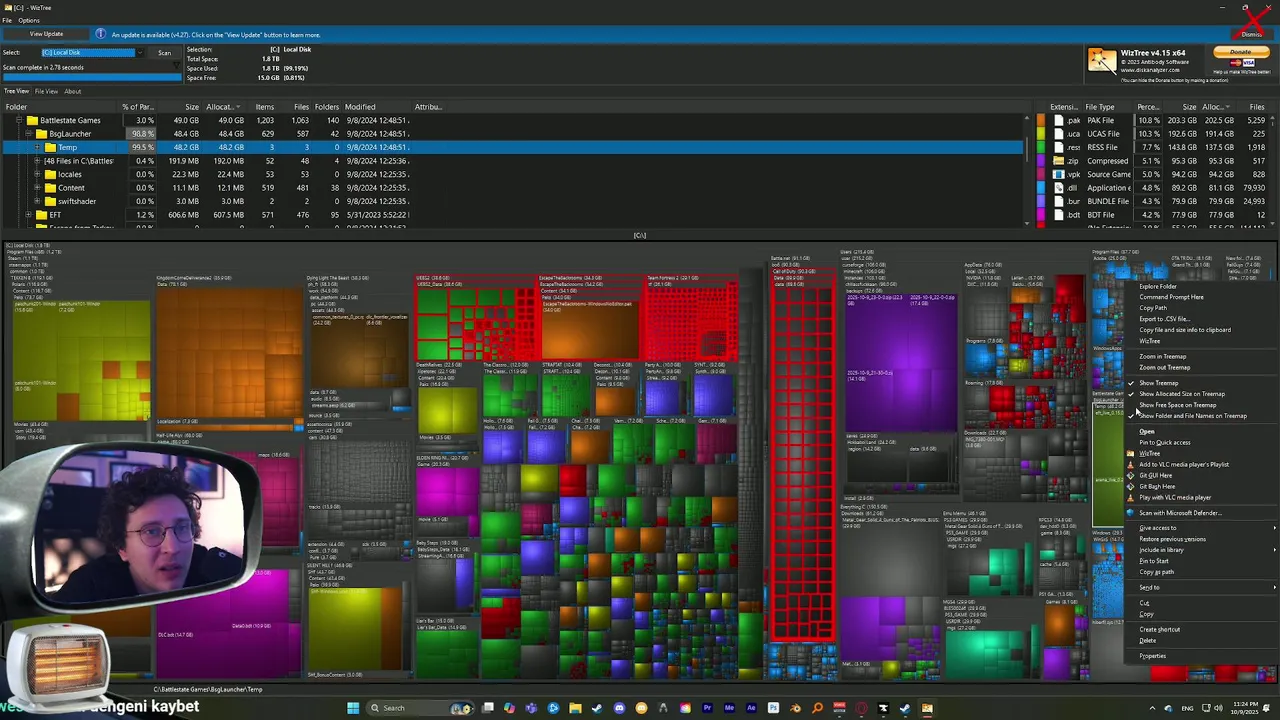The width and height of the screenshot is (1280, 720).
Task: Expand the locales folder node
Action: (37, 174)
